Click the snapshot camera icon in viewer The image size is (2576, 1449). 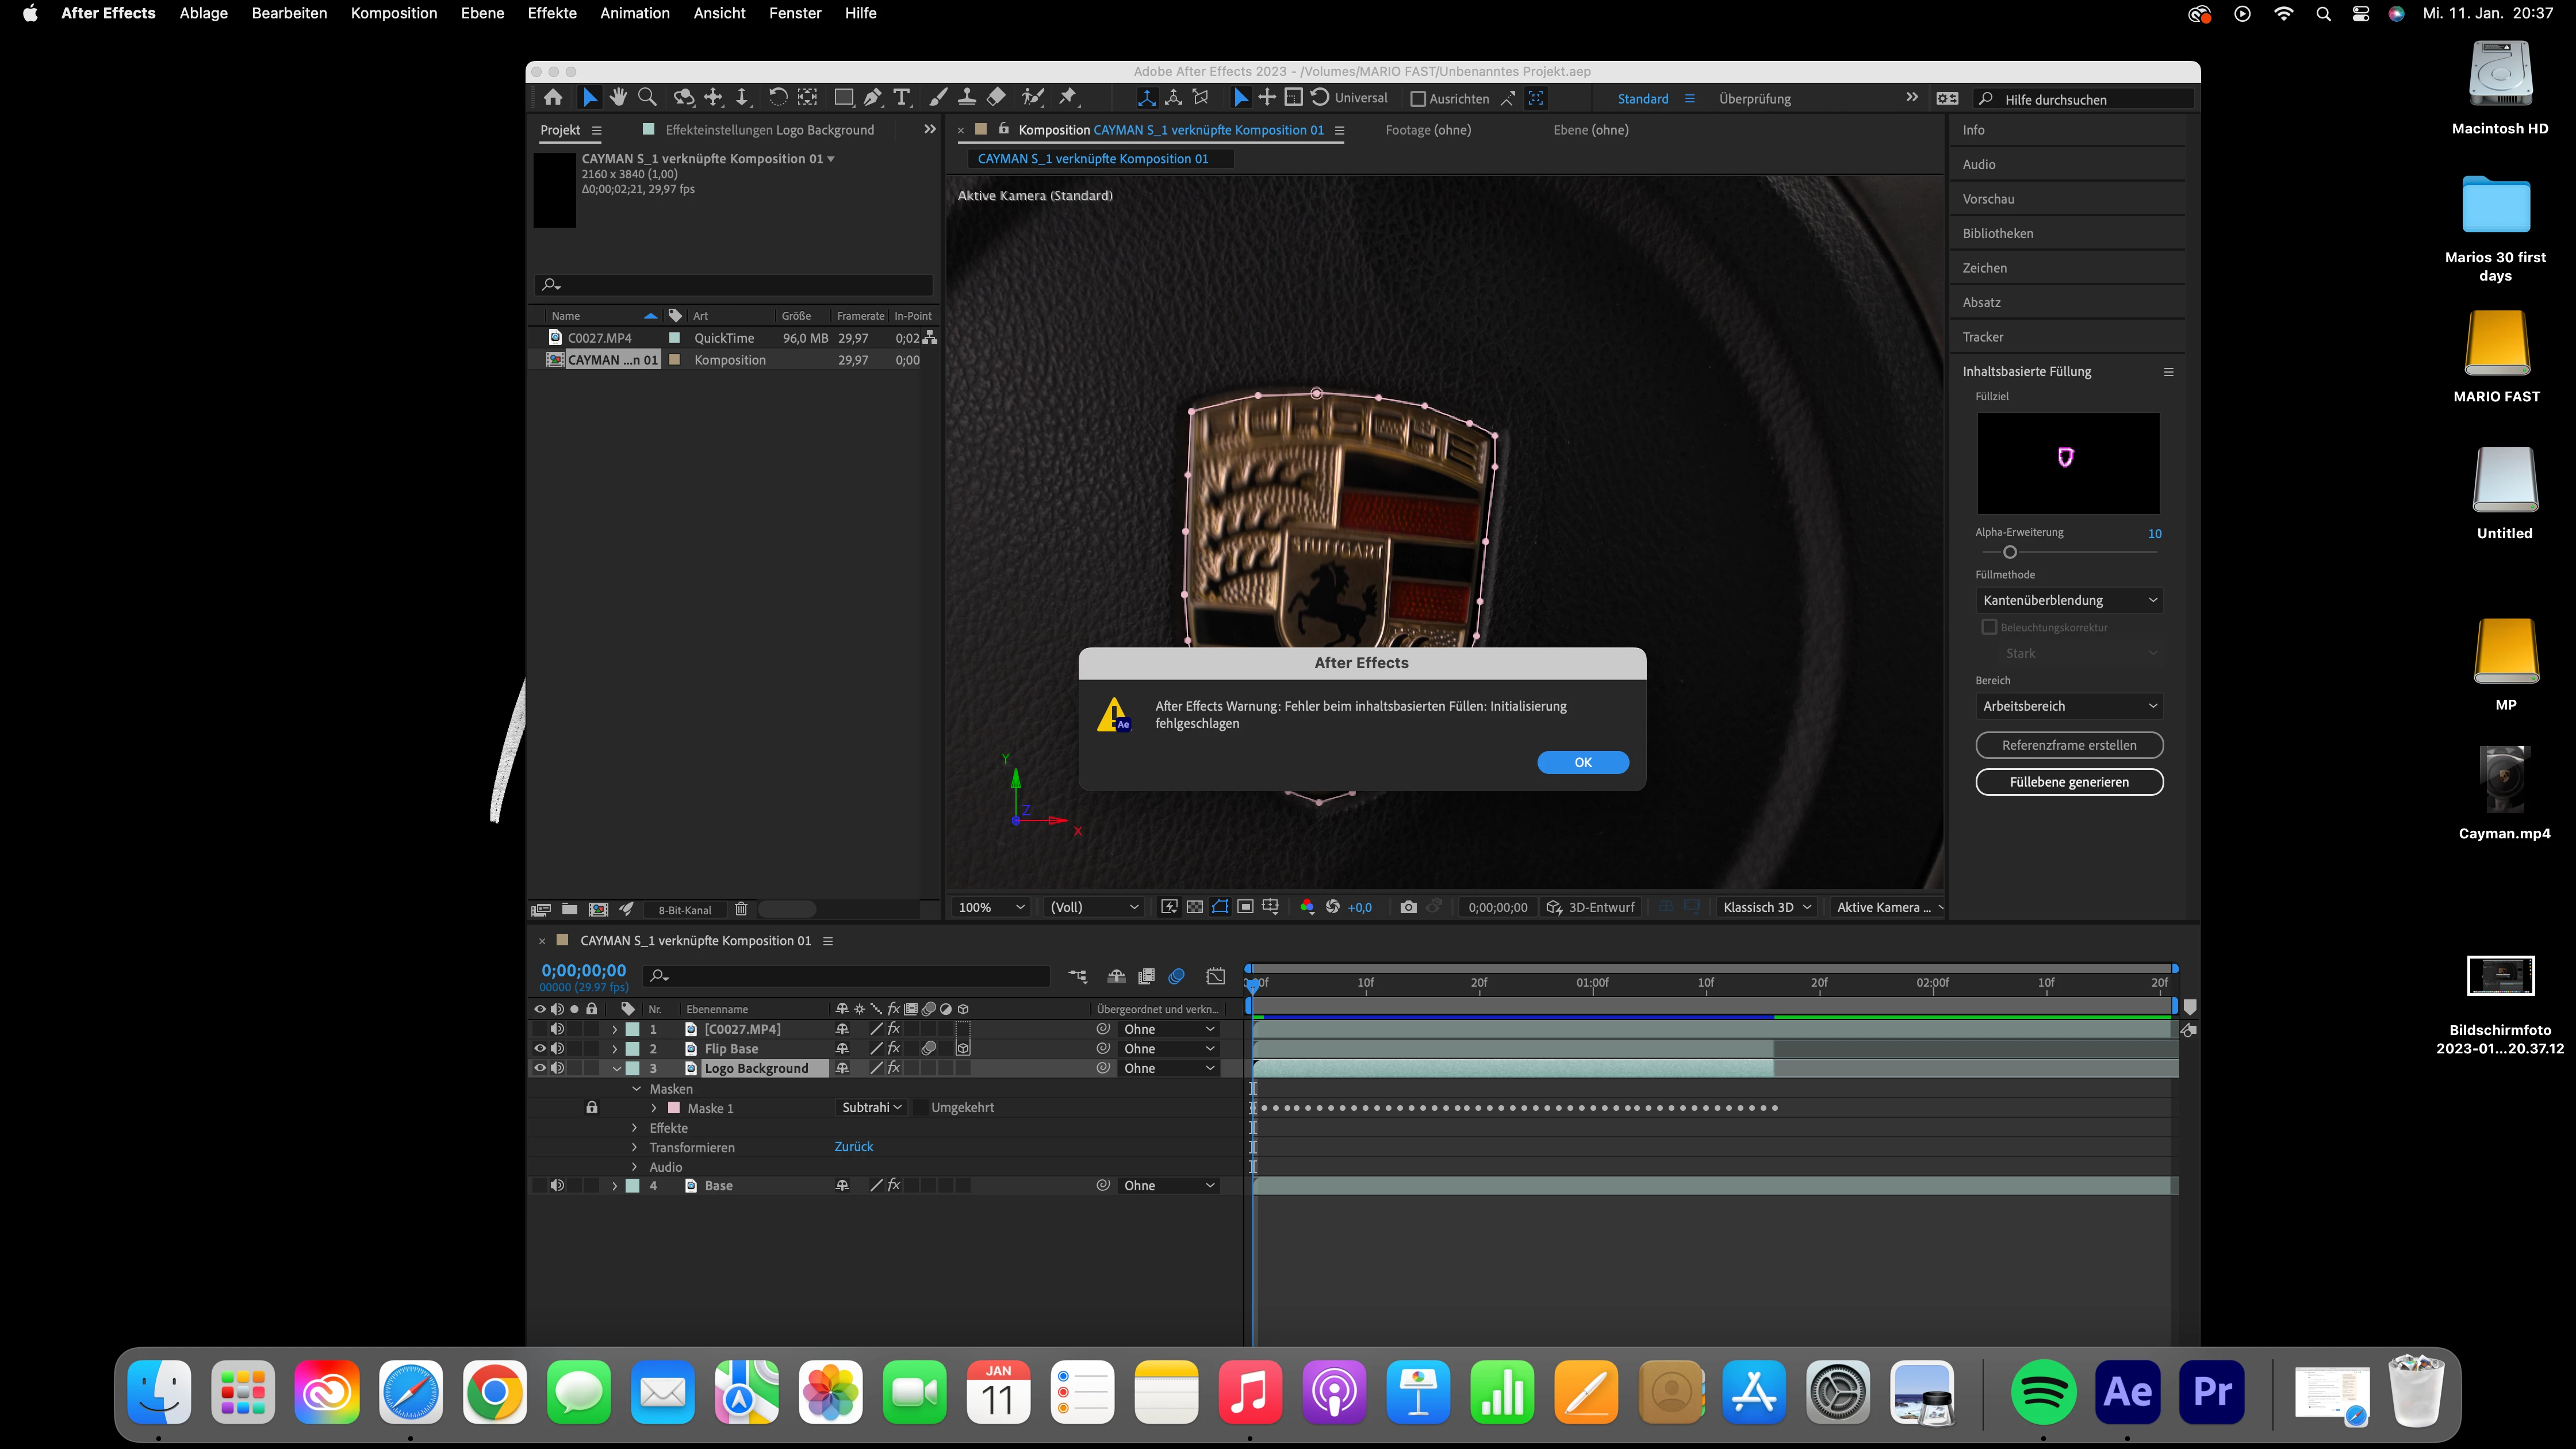(x=1408, y=907)
